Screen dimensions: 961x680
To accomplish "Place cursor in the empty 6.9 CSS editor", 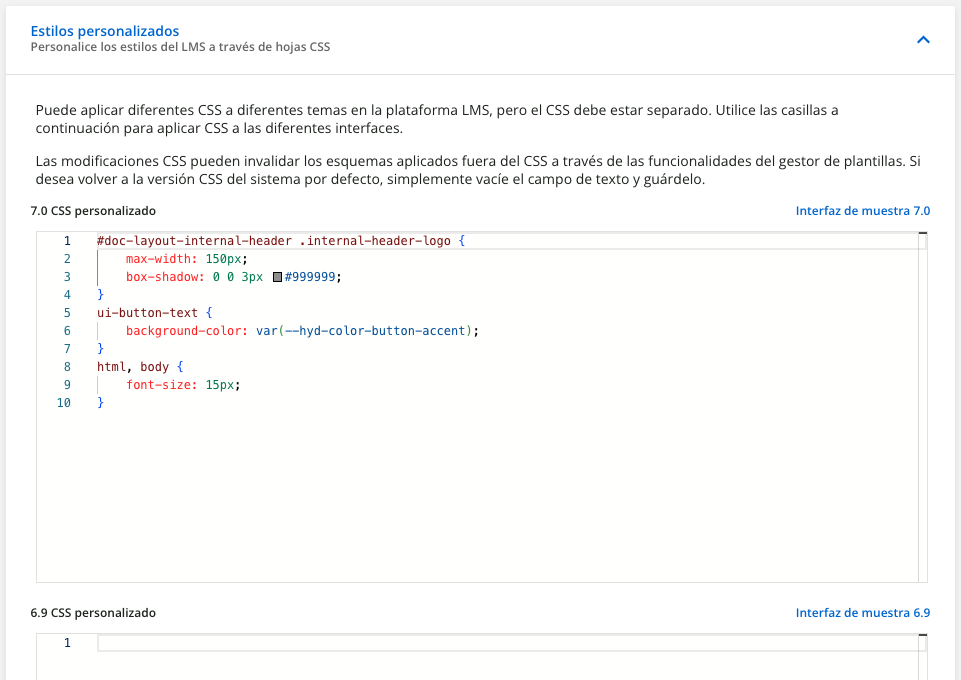I will 500,643.
